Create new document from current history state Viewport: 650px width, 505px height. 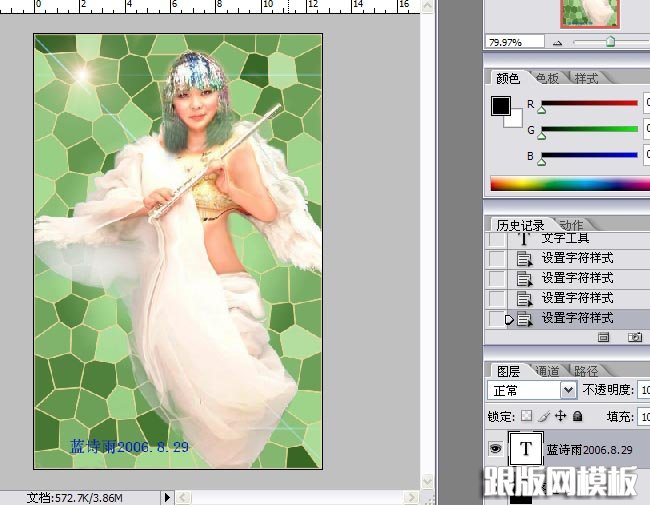[604, 339]
